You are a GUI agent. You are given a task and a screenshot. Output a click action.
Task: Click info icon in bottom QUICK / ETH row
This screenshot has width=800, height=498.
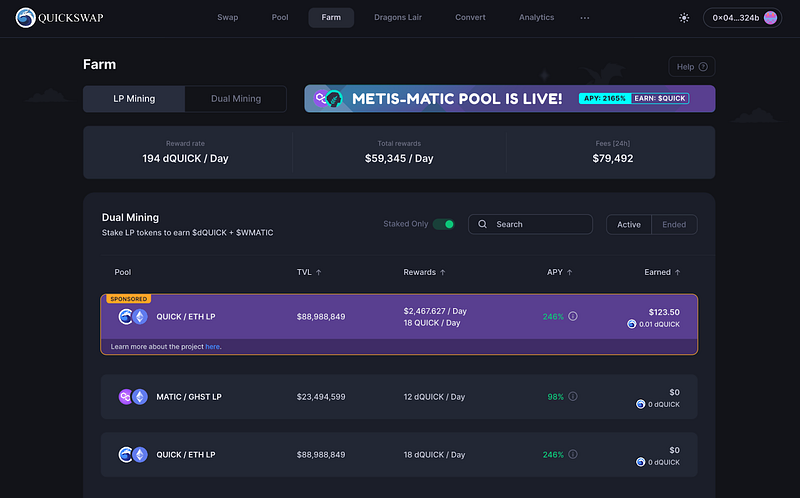pyautogui.click(x=573, y=454)
